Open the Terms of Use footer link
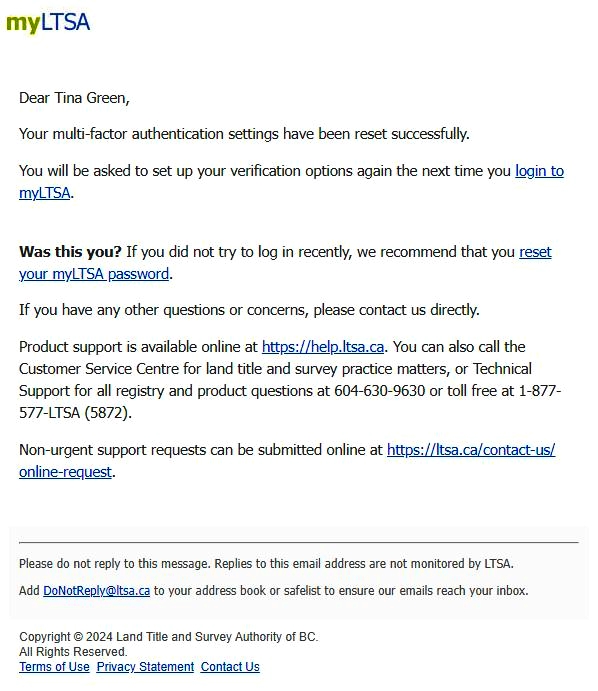Screen dimensions: 598x691 (x=54, y=667)
